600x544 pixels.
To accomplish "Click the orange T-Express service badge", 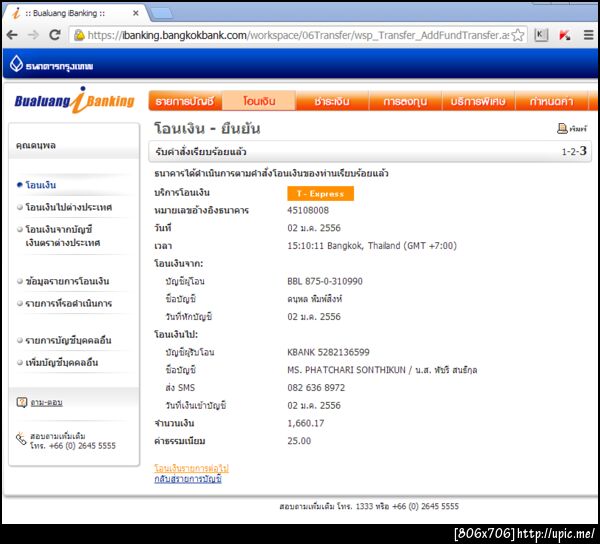I will click(x=321, y=194).
